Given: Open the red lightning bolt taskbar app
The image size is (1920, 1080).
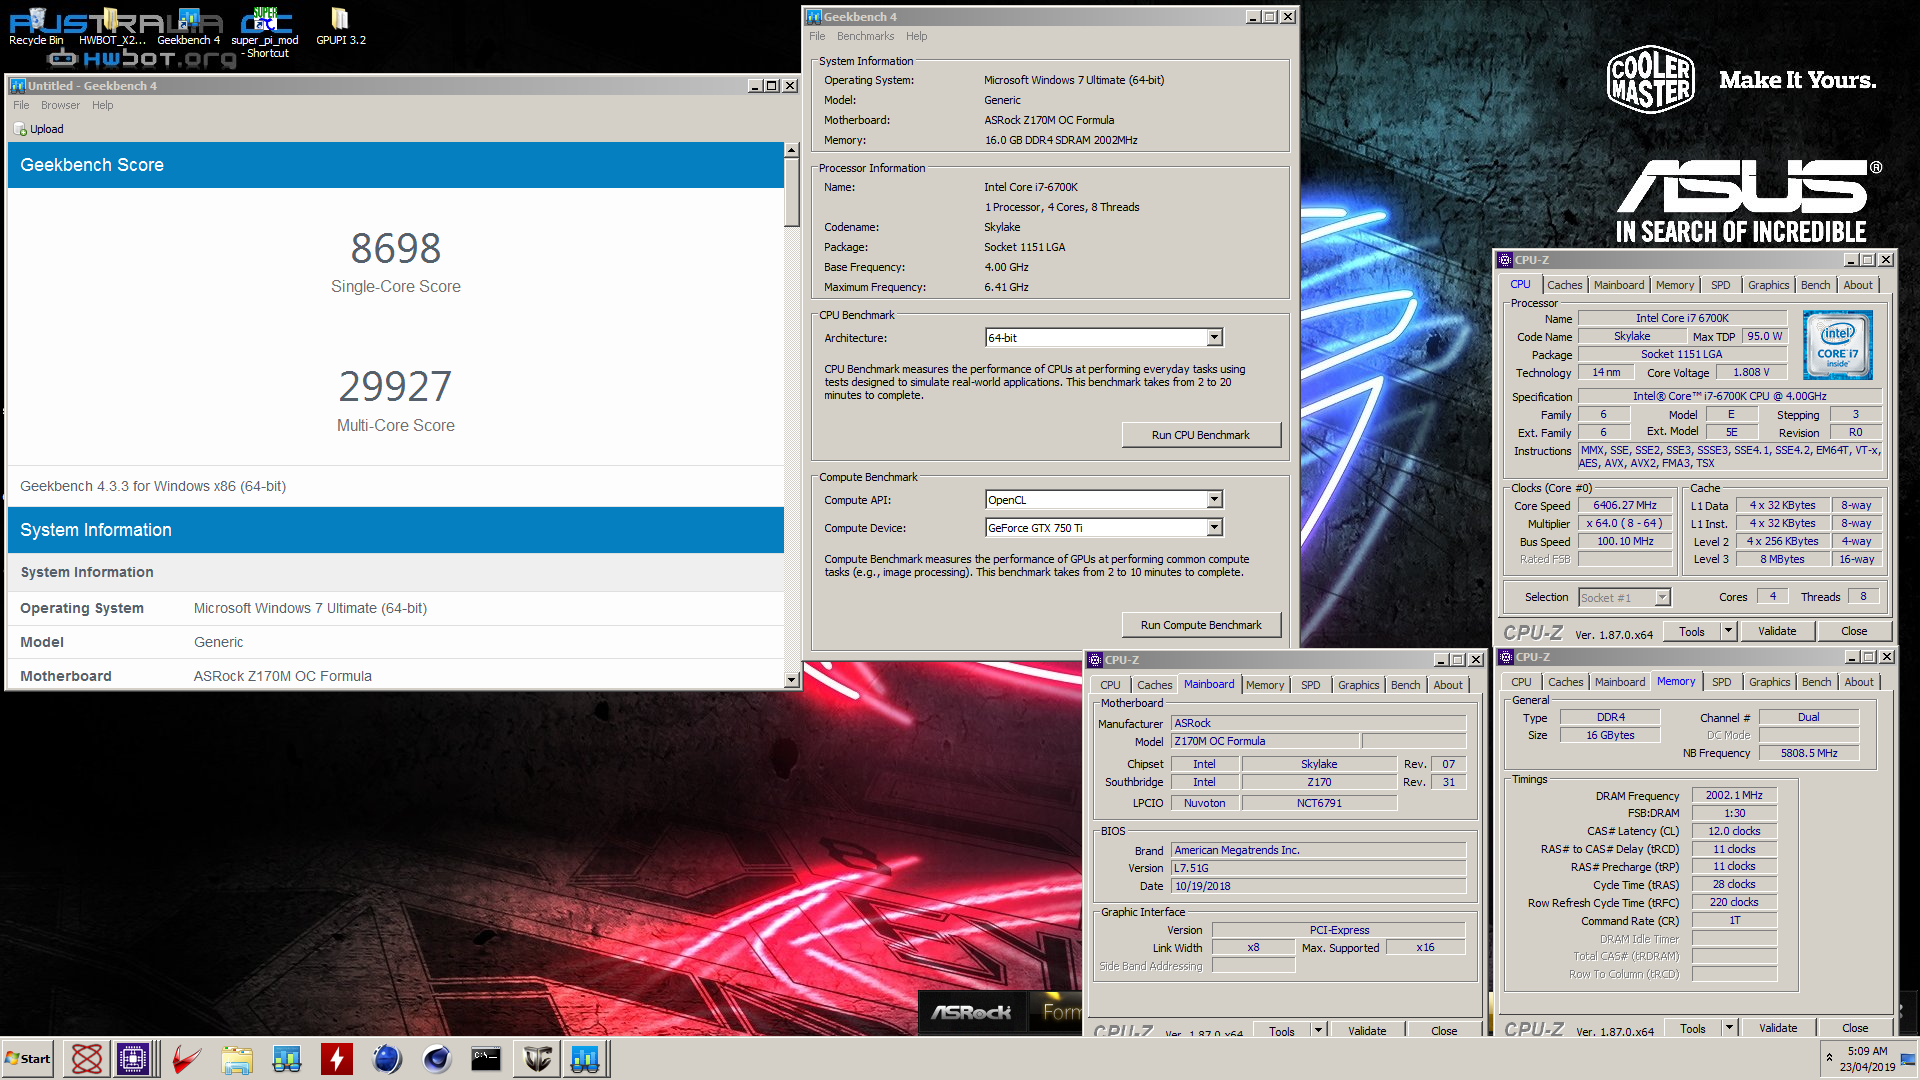Looking at the screenshot, I should (x=337, y=1059).
